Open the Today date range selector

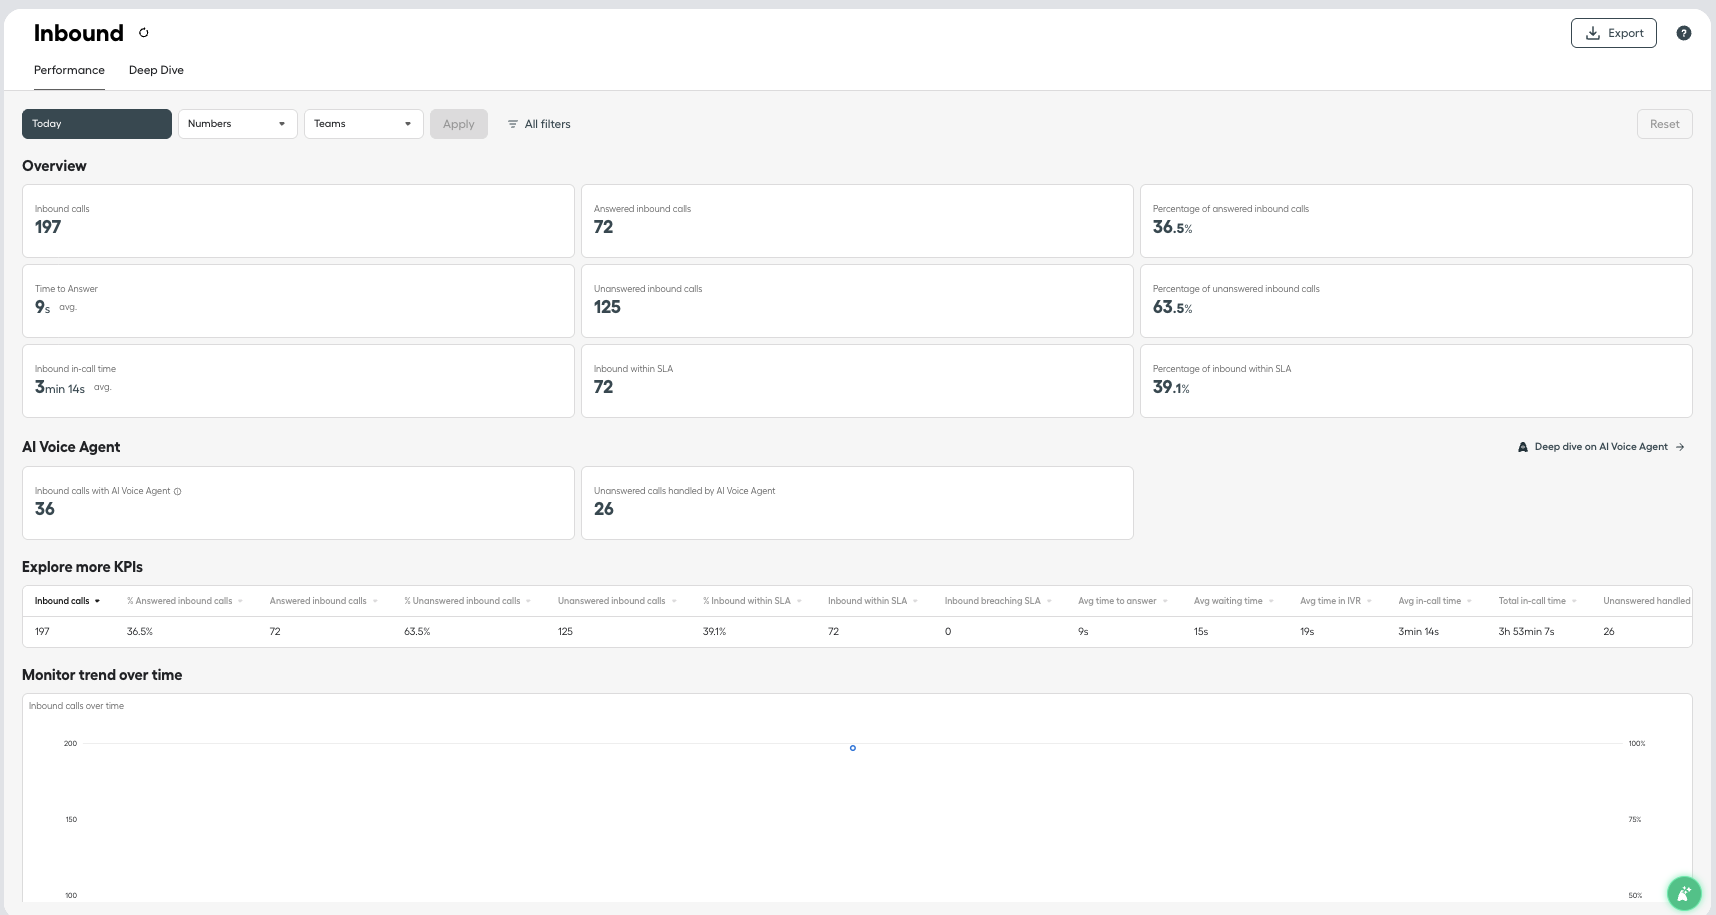97,124
